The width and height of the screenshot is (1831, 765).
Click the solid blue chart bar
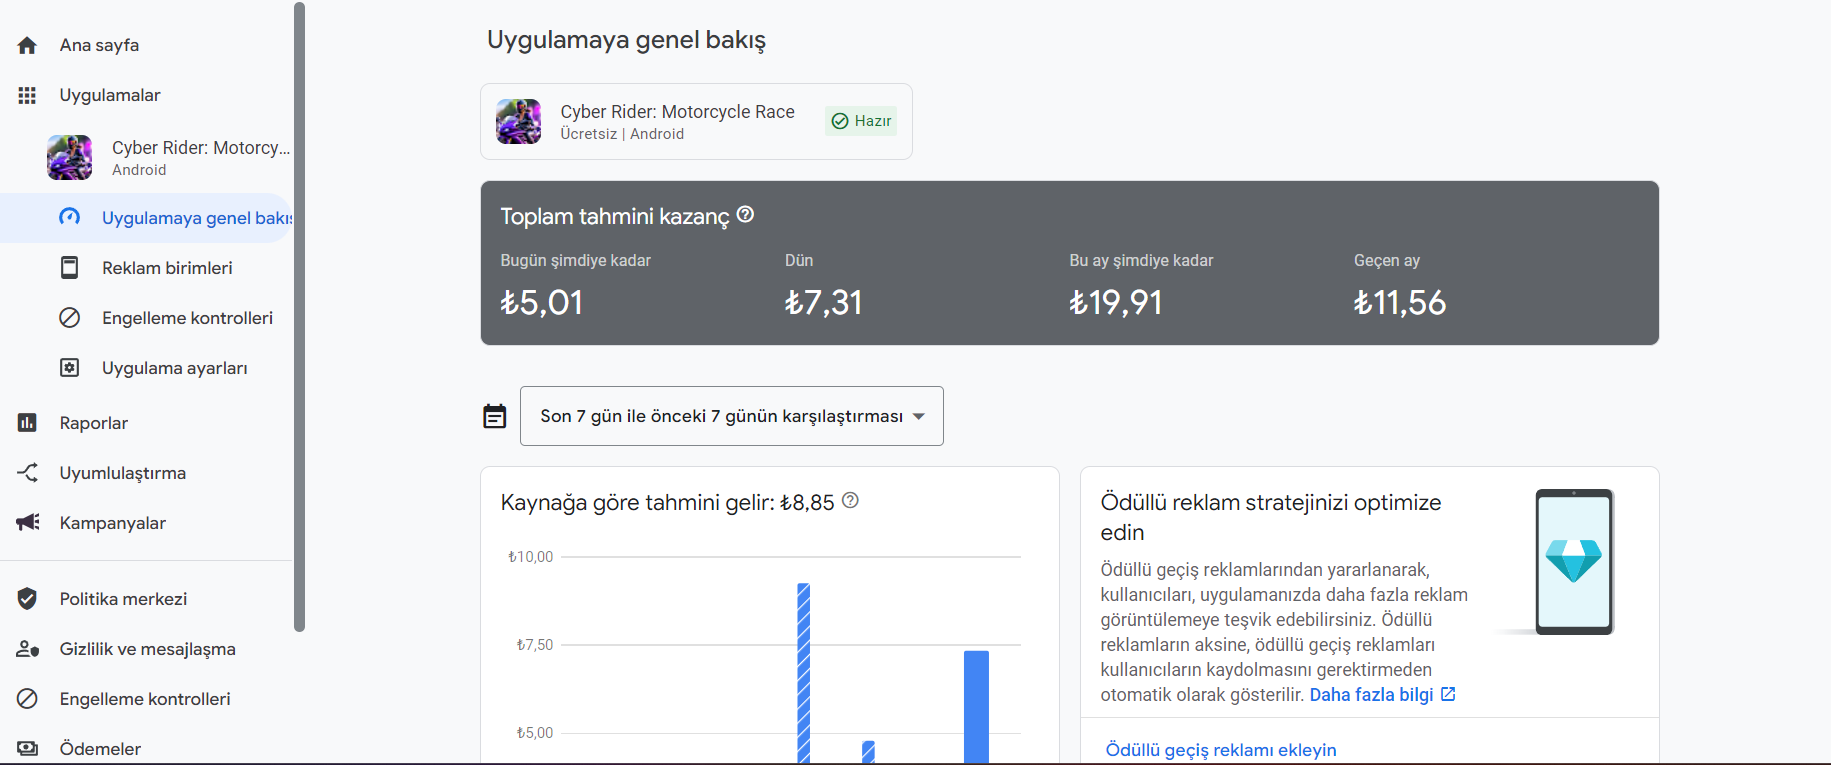tap(976, 707)
